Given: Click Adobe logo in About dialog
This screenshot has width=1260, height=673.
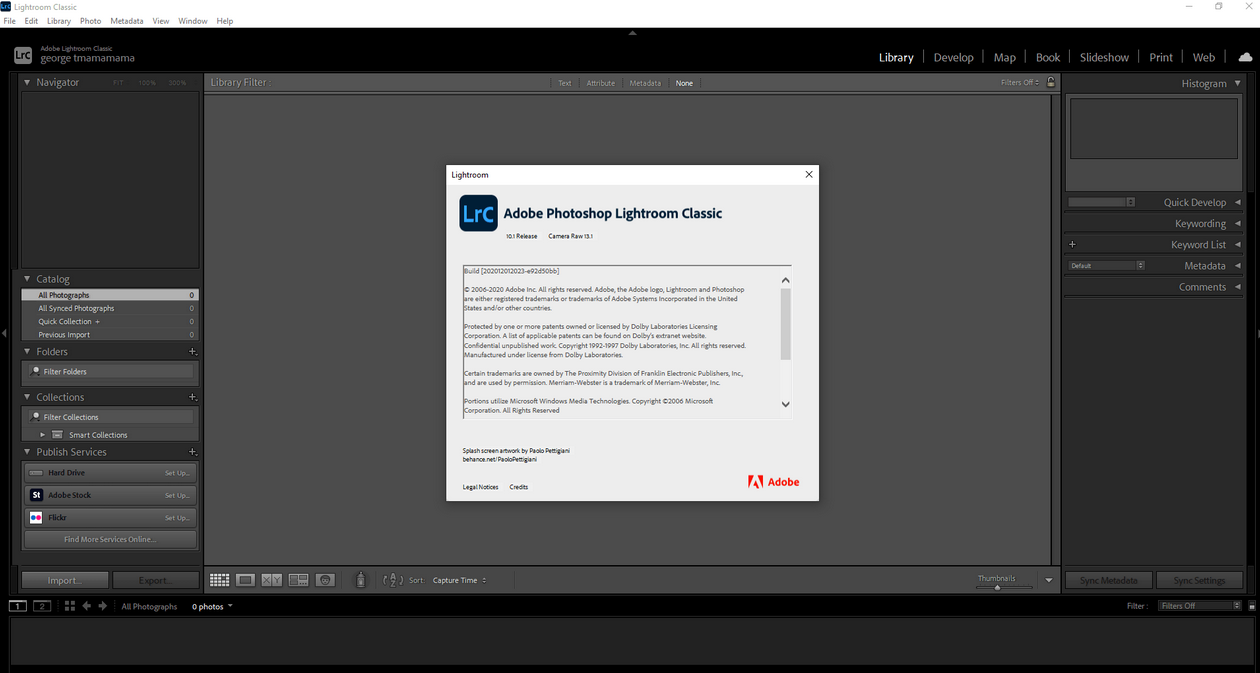Looking at the screenshot, I should click(x=774, y=482).
